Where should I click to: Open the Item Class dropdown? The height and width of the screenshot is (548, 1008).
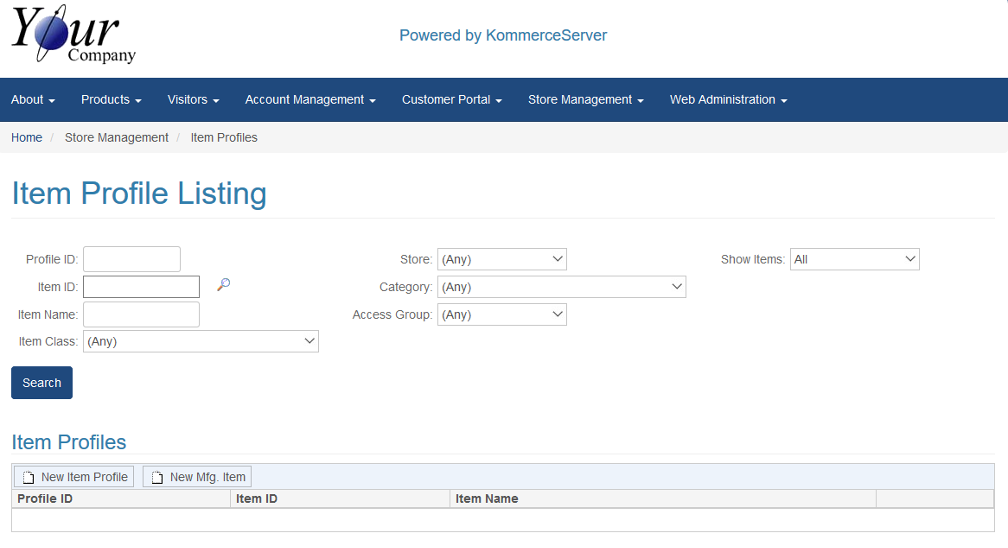(200, 341)
